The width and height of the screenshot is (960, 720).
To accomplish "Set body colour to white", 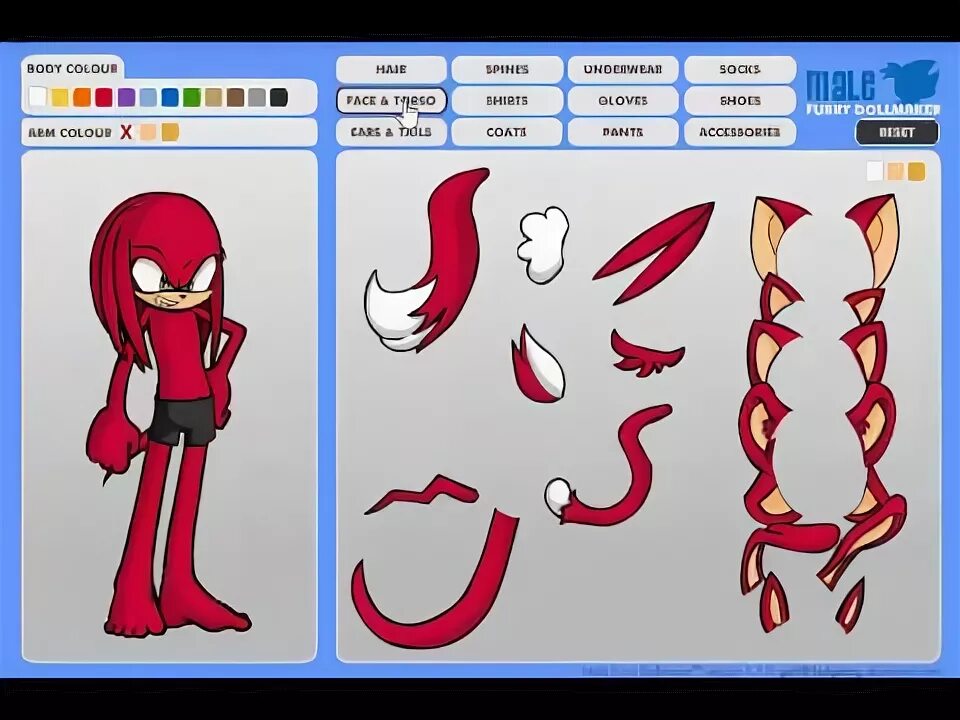I will [38, 97].
